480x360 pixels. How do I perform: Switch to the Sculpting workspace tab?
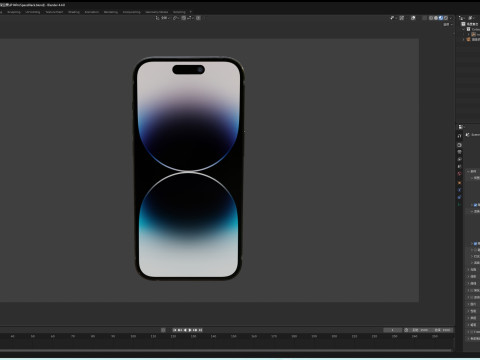coord(14,12)
